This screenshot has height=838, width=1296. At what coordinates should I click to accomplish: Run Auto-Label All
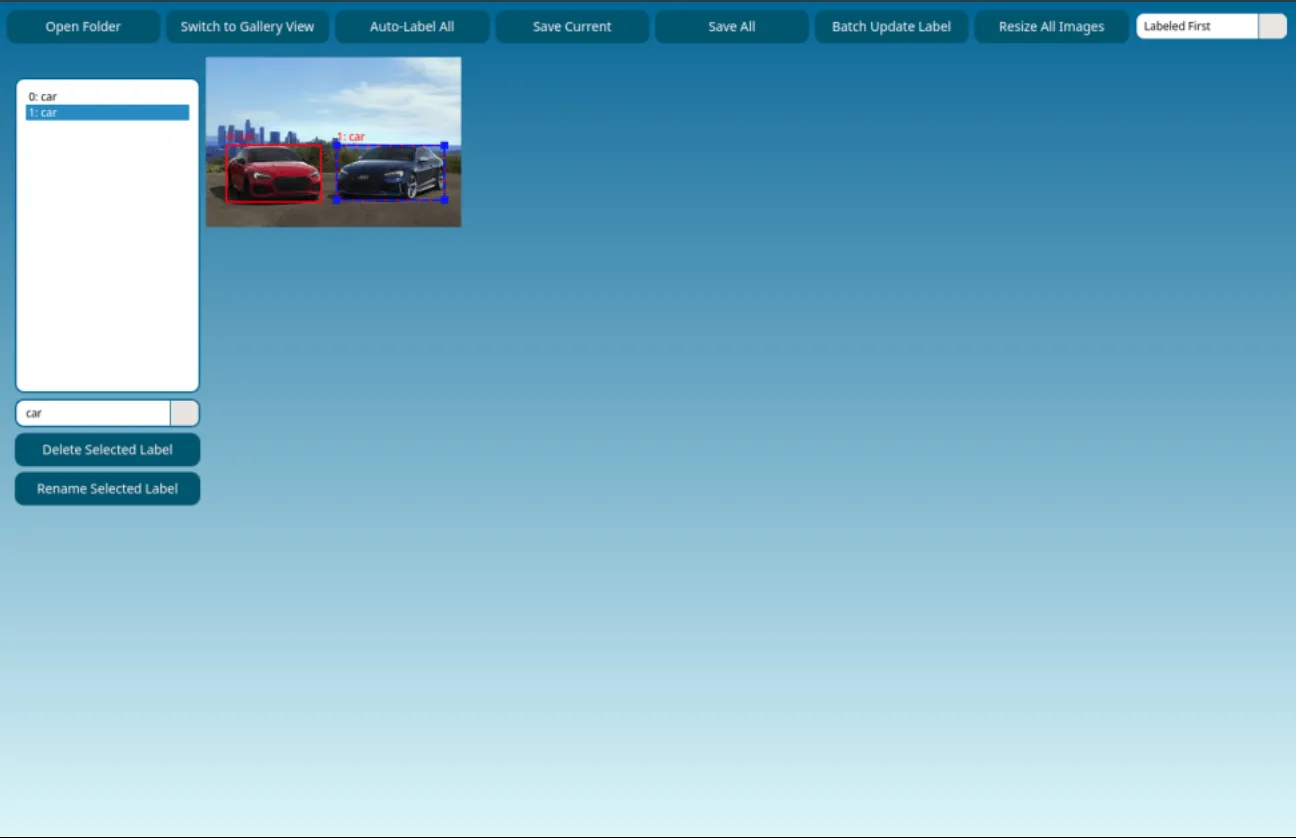(x=412, y=27)
